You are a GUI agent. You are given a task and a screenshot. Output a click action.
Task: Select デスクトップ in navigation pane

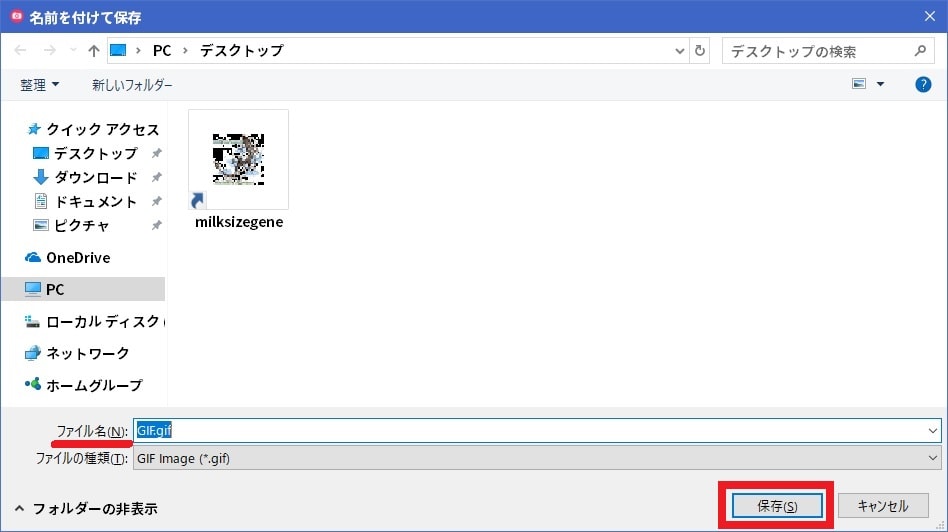85,153
